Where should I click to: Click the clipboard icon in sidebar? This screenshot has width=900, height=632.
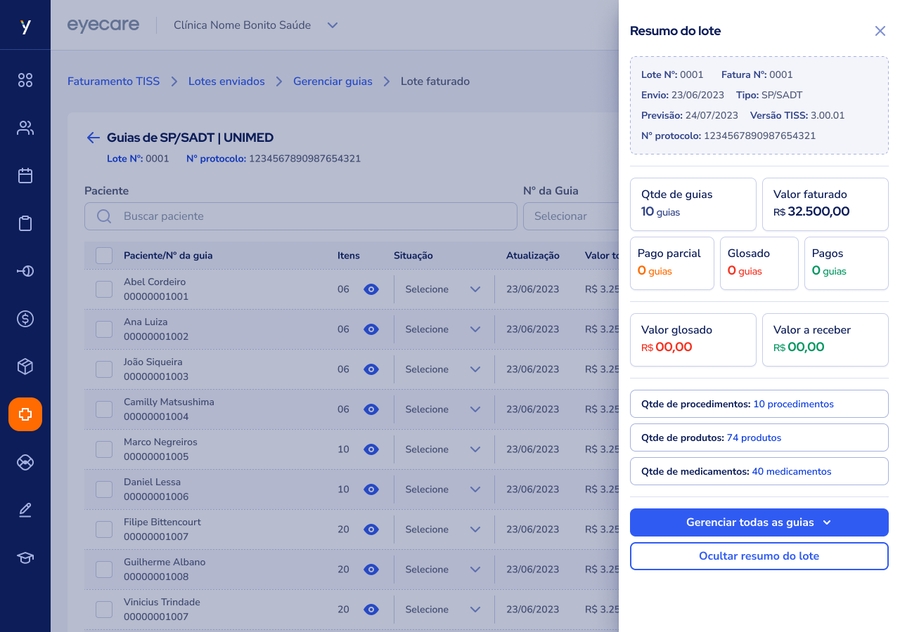(x=25, y=224)
